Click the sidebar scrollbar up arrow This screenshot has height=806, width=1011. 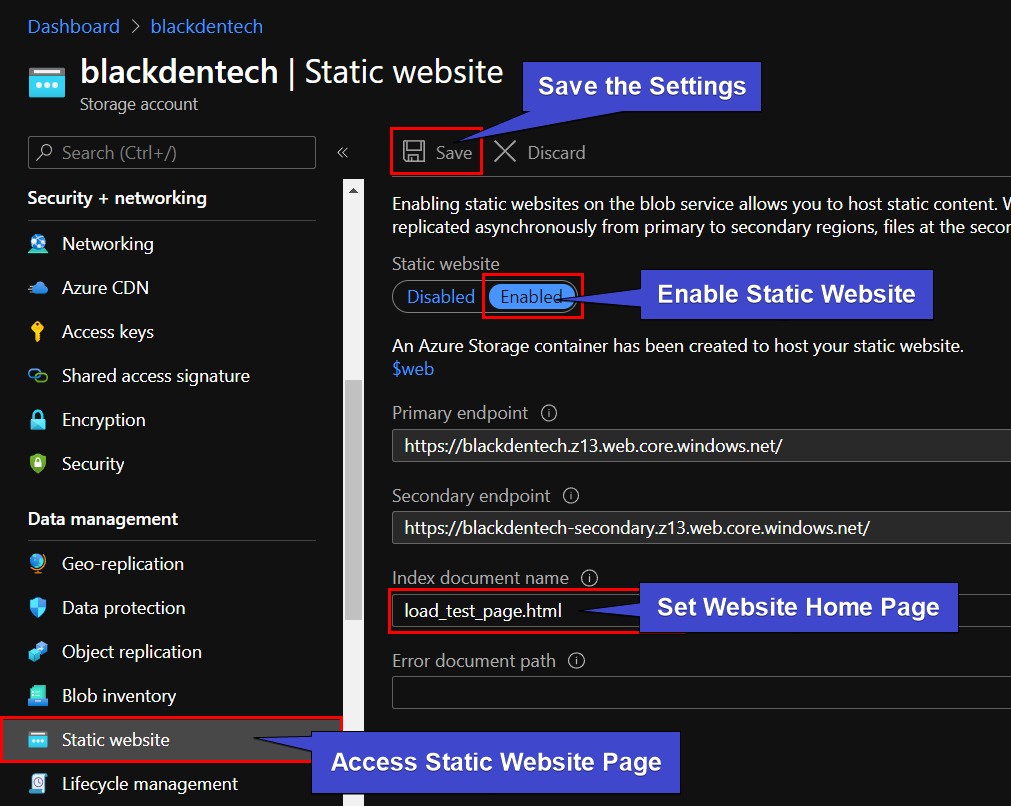[353, 190]
